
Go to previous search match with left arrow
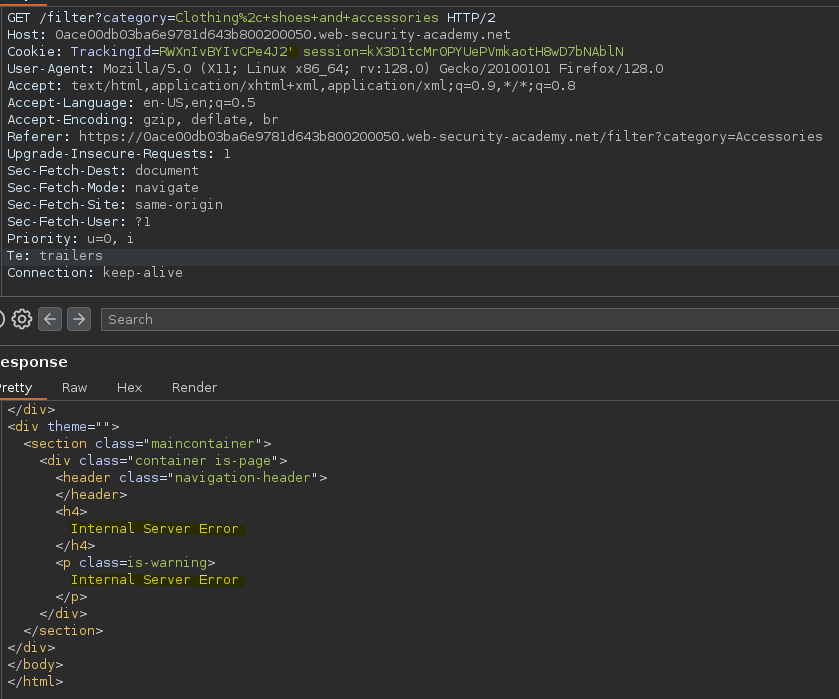[x=50, y=320]
